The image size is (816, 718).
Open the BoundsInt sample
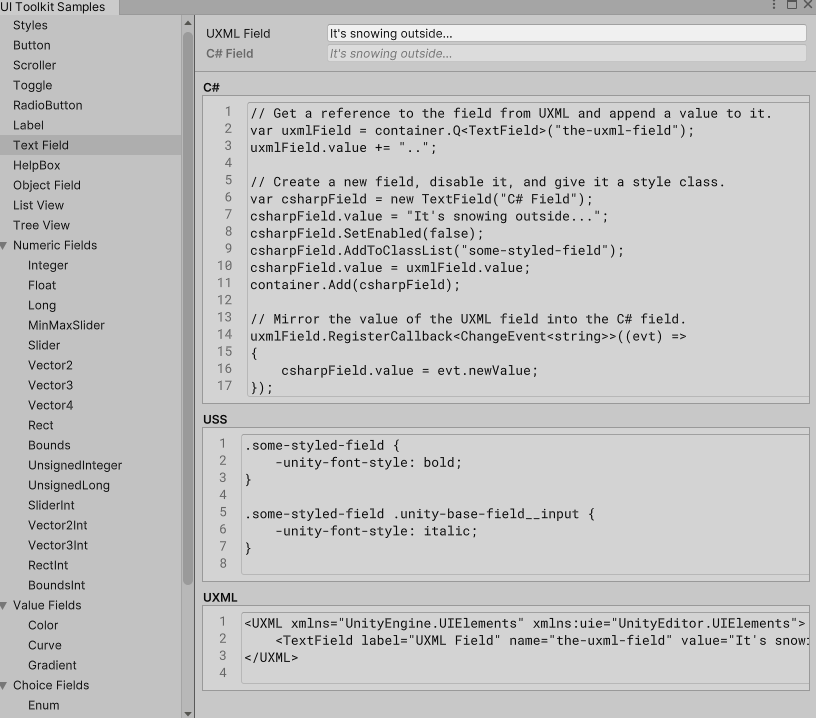pos(57,585)
